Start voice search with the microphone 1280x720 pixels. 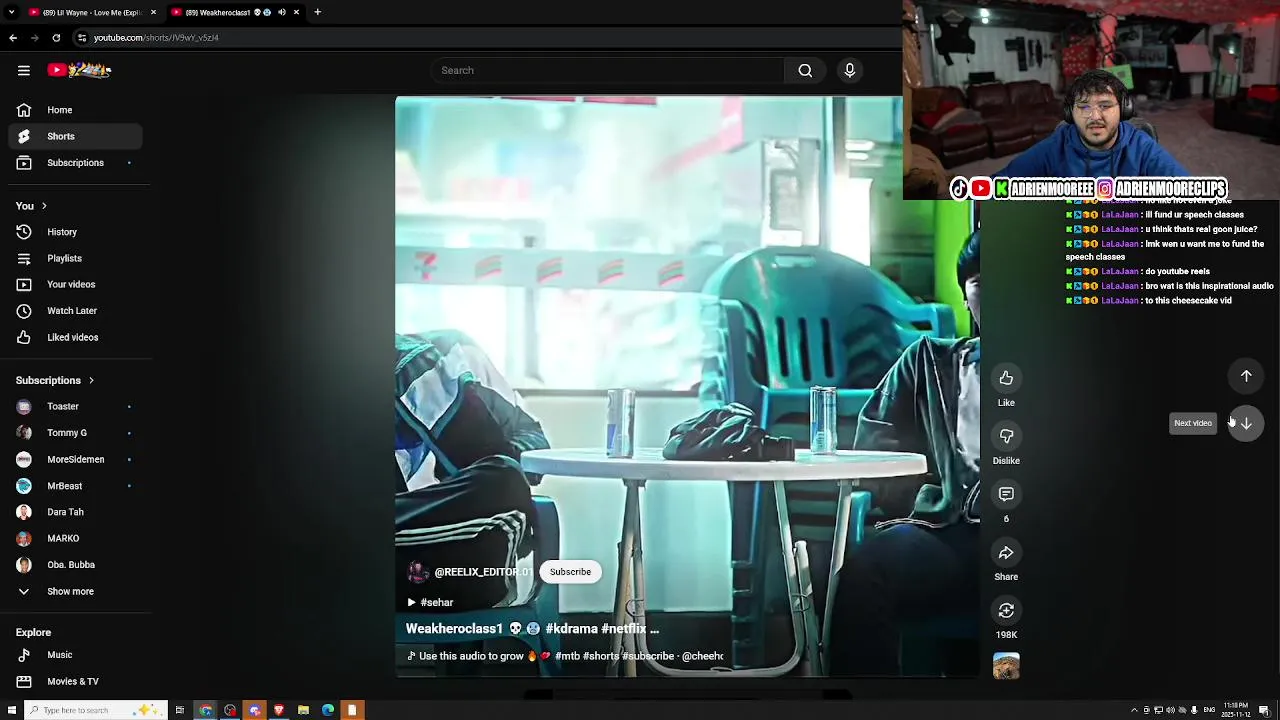click(x=849, y=70)
